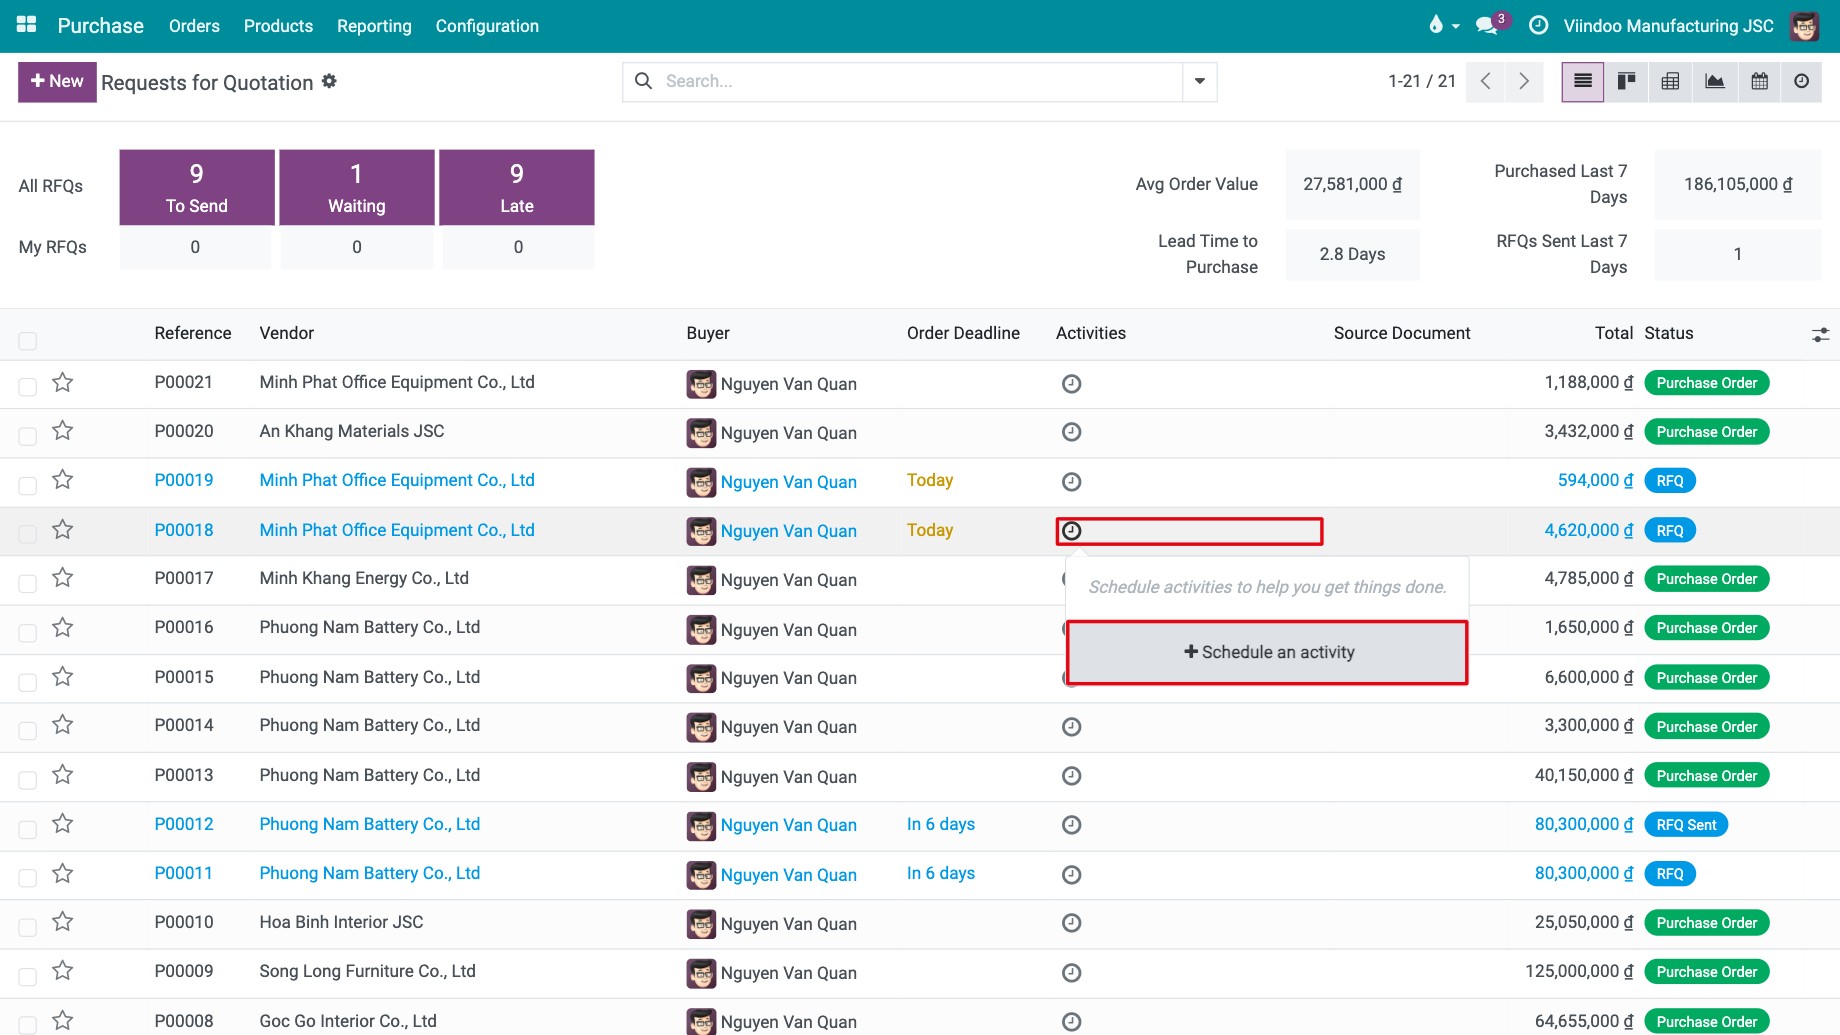
Task: Open the conversations chat icon
Action: click(1487, 25)
